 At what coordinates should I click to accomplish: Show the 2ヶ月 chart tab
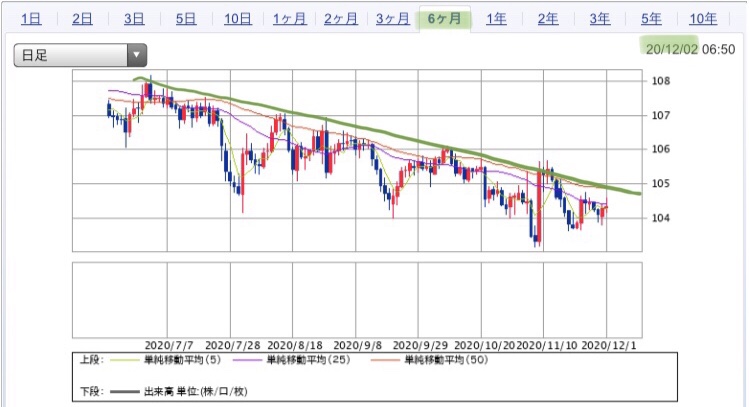(341, 18)
